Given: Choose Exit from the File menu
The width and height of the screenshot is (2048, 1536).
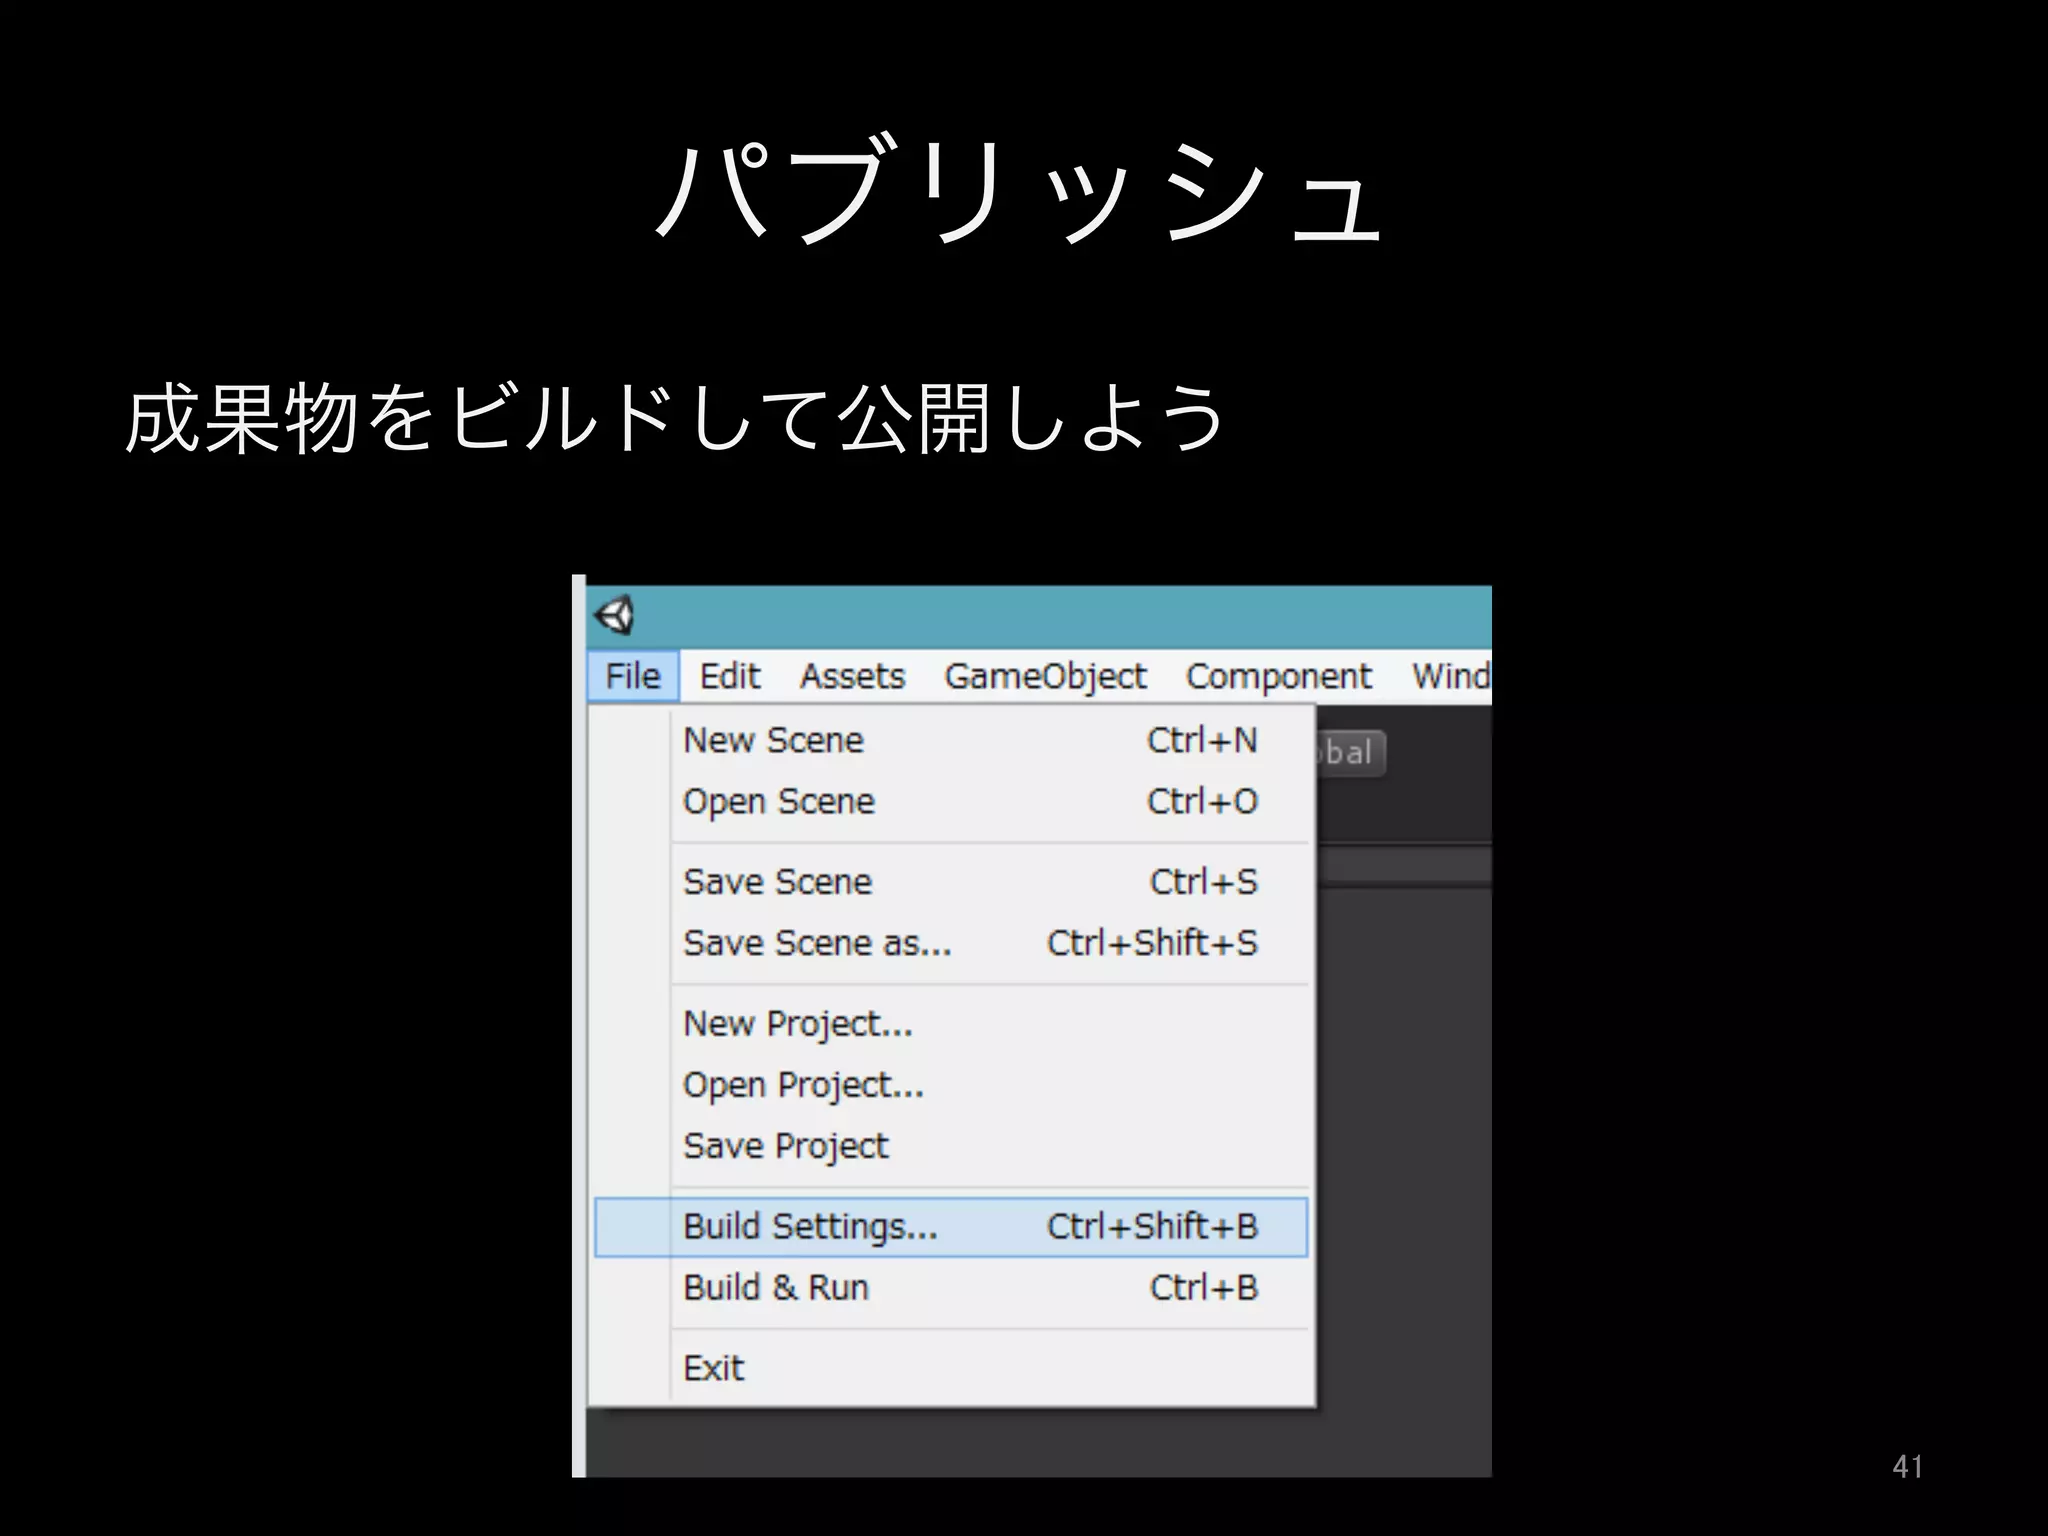Looking at the screenshot, I should pos(951,1368).
